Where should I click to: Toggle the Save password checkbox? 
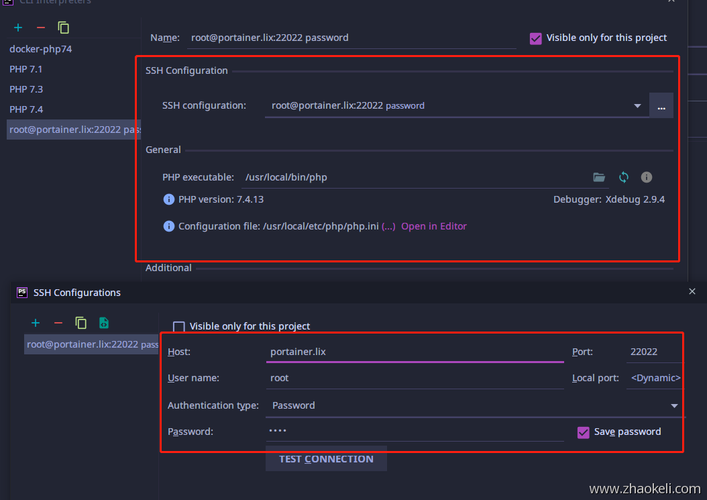click(x=583, y=433)
